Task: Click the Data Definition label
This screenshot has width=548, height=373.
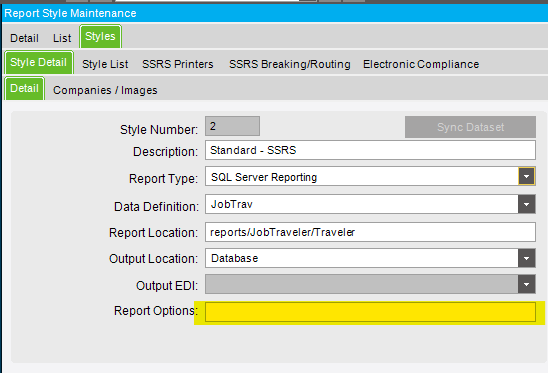Action: pos(156,207)
